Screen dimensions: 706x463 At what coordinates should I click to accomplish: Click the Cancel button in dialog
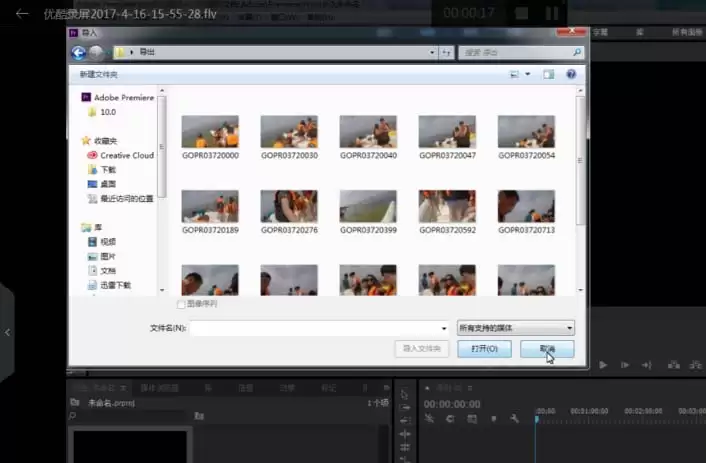547,348
